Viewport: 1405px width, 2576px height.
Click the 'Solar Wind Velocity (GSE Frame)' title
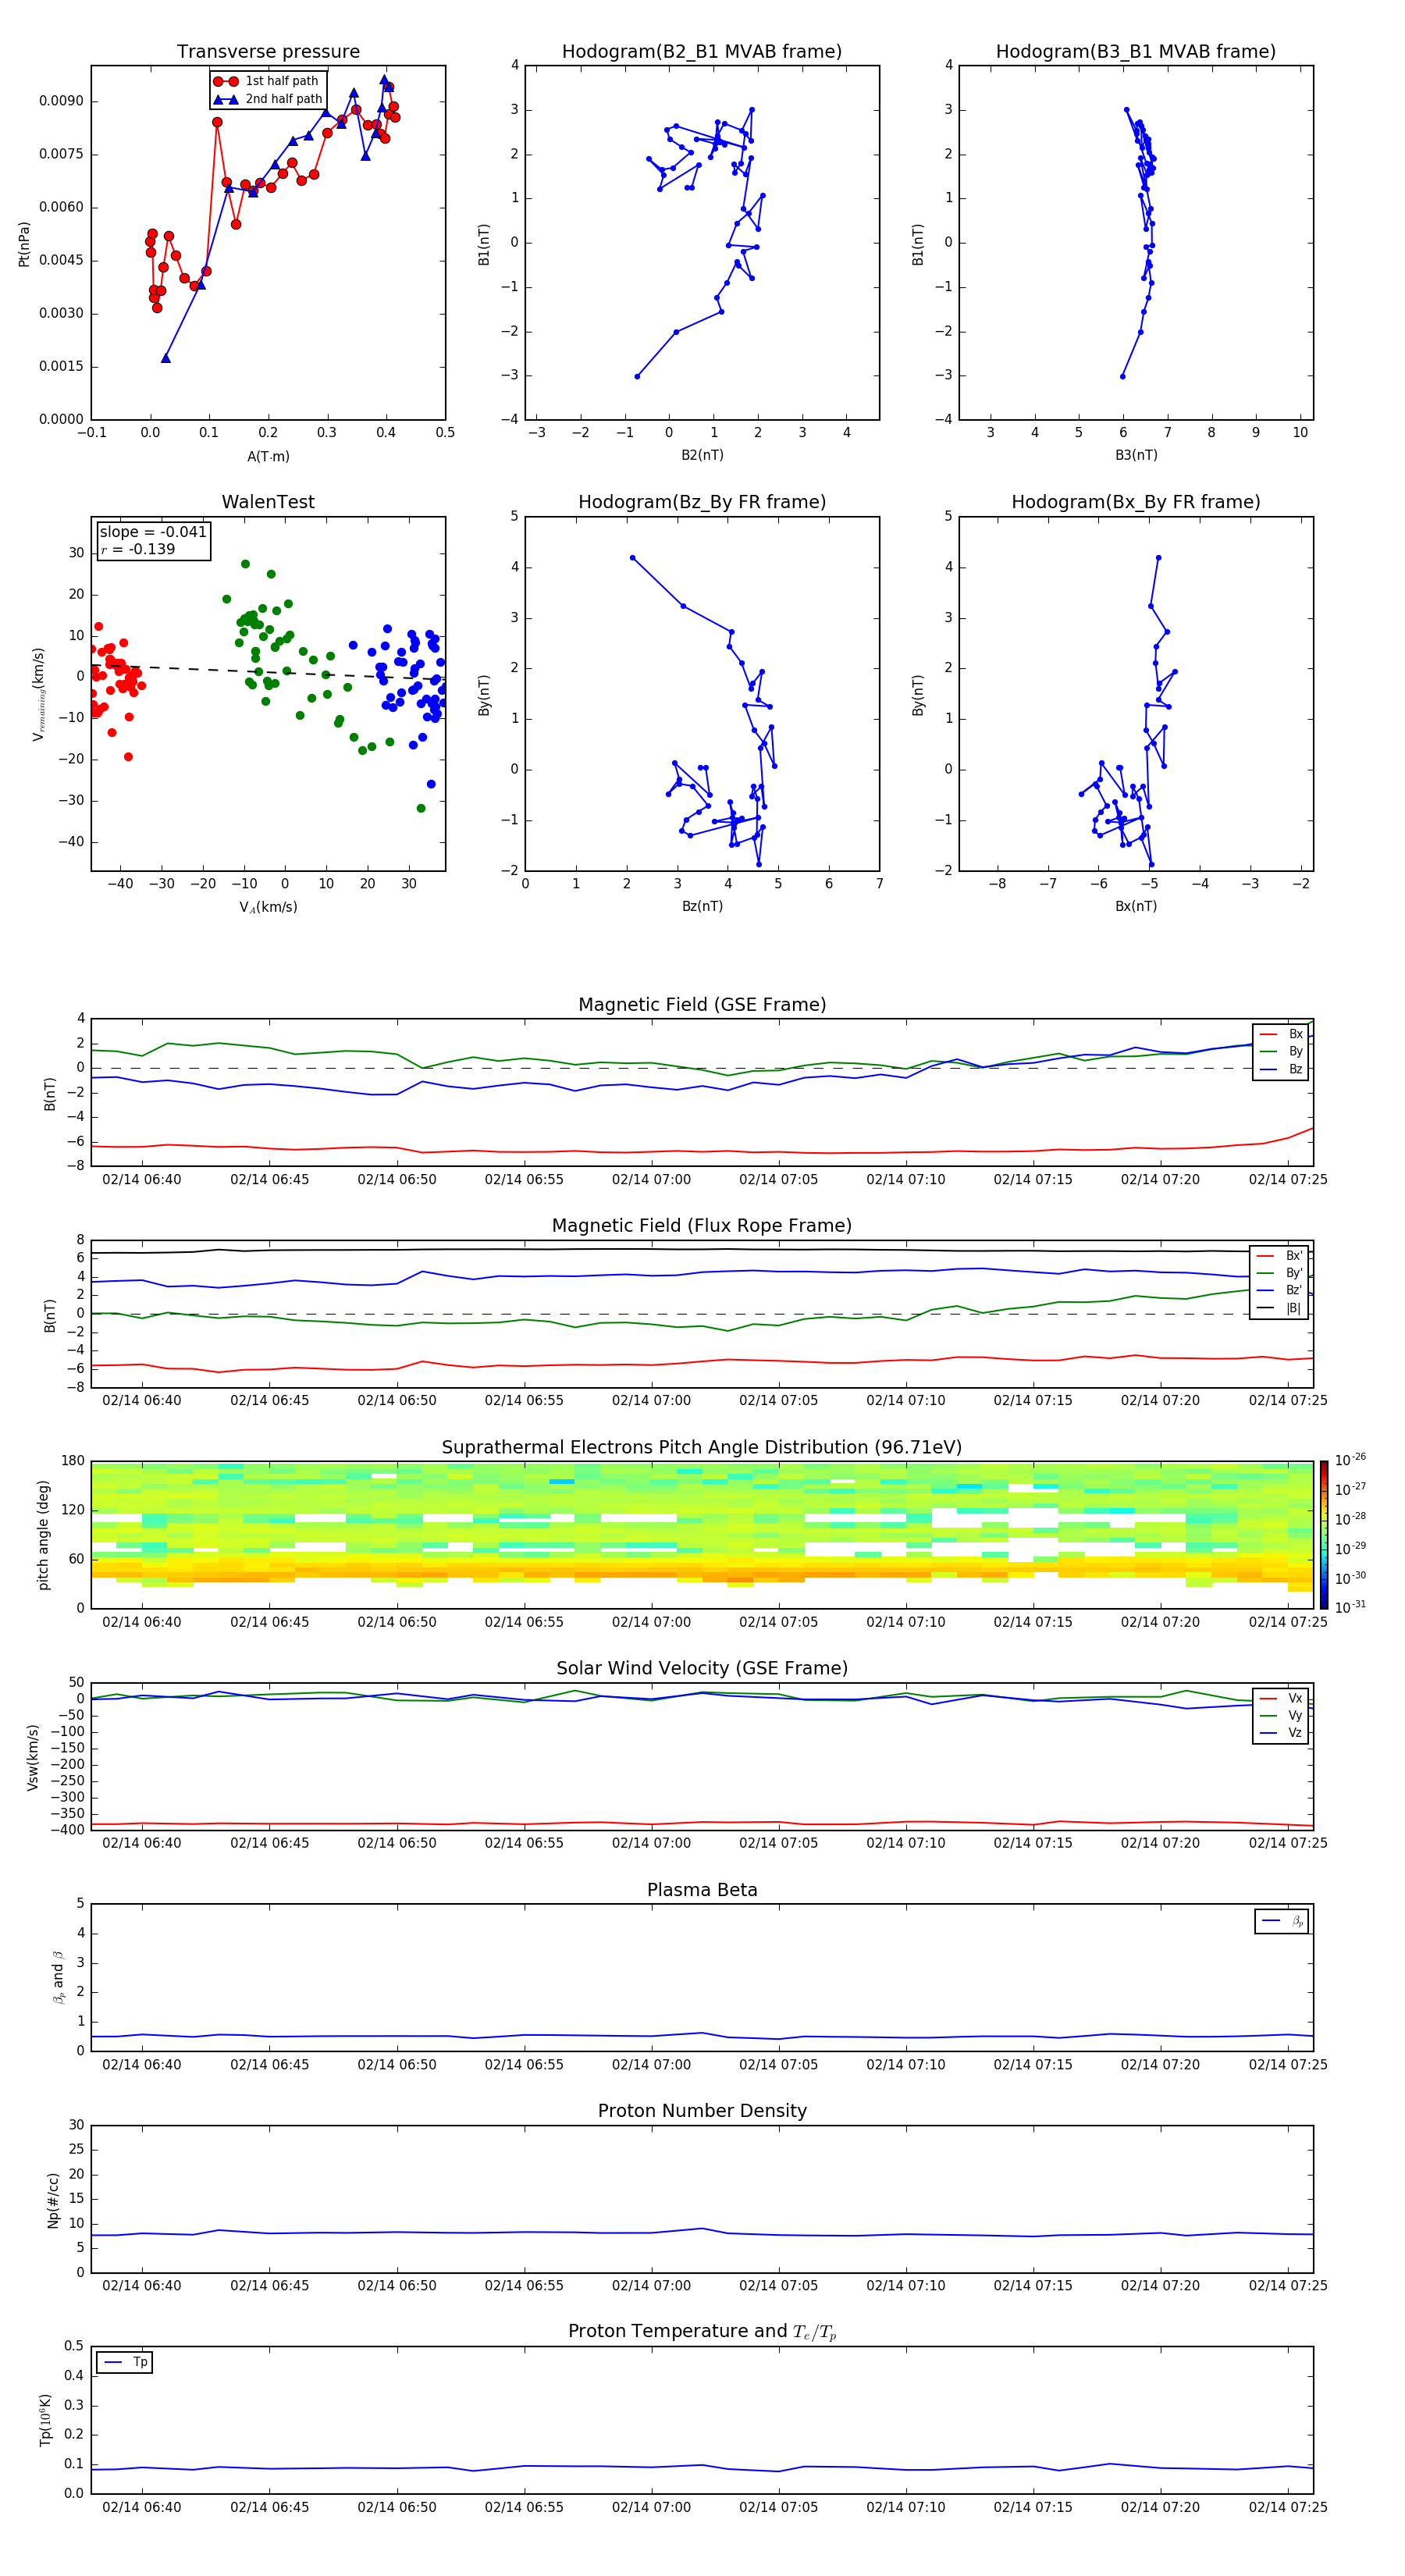(x=702, y=1668)
